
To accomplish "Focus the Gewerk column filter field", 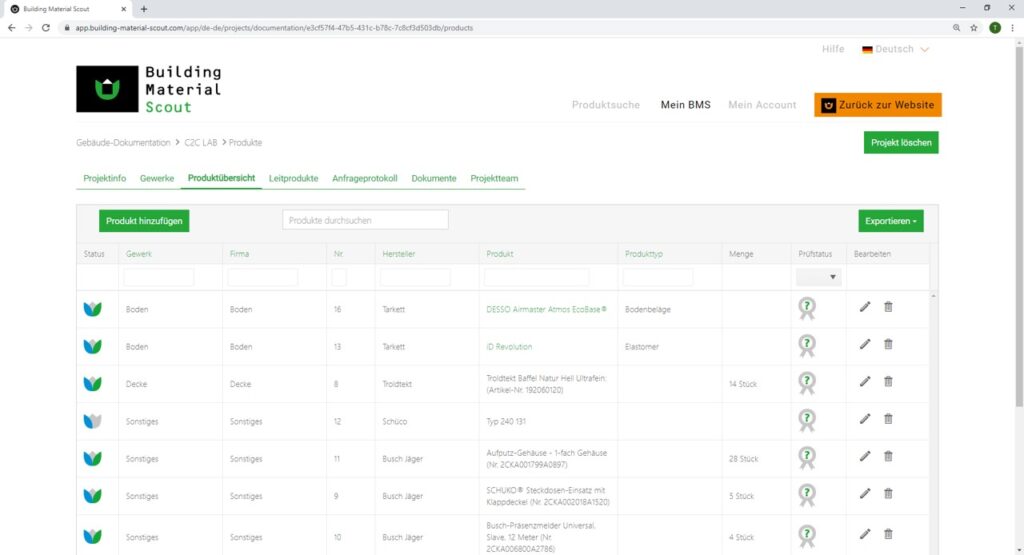I will click(x=159, y=277).
